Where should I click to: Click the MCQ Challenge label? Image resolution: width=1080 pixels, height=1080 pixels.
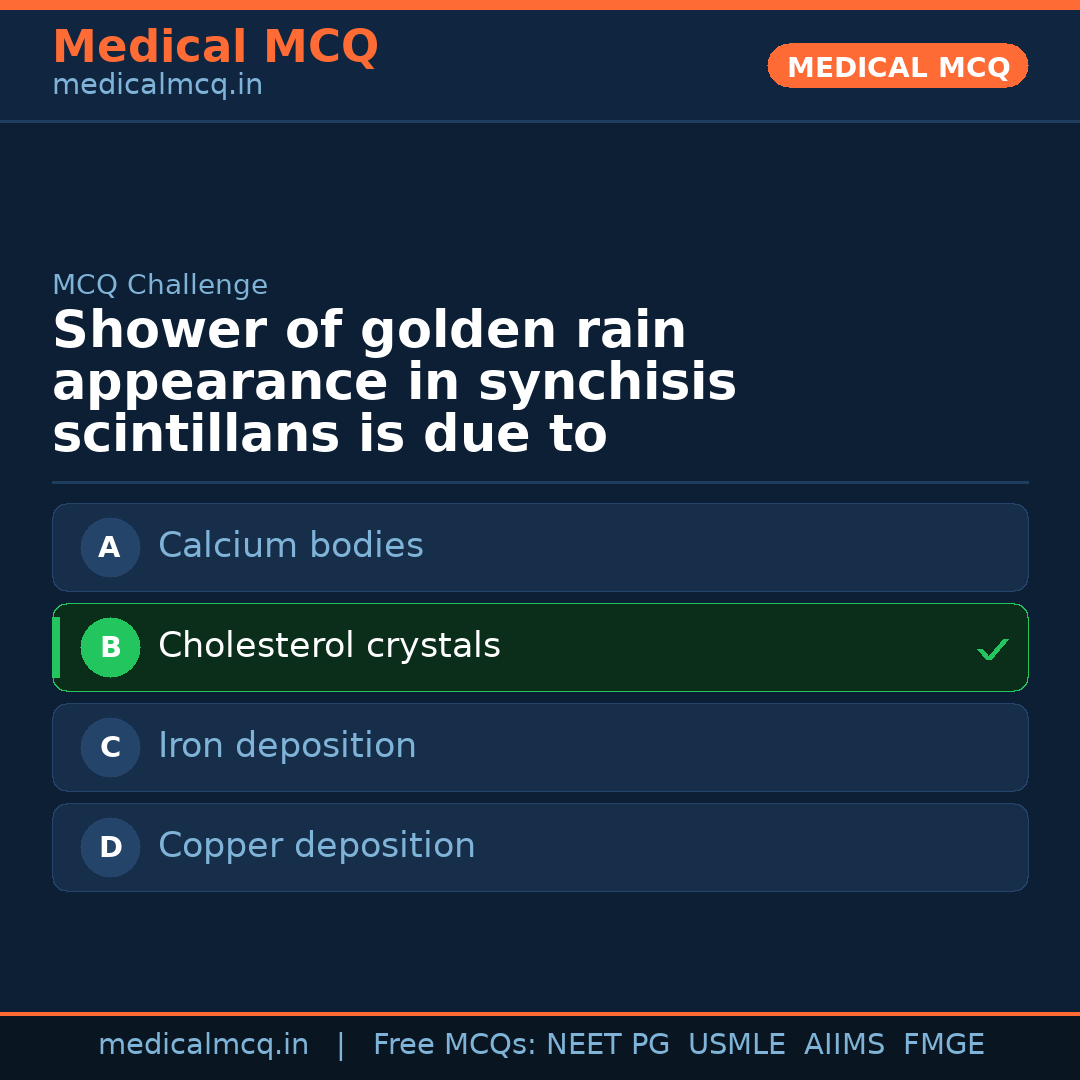(160, 285)
